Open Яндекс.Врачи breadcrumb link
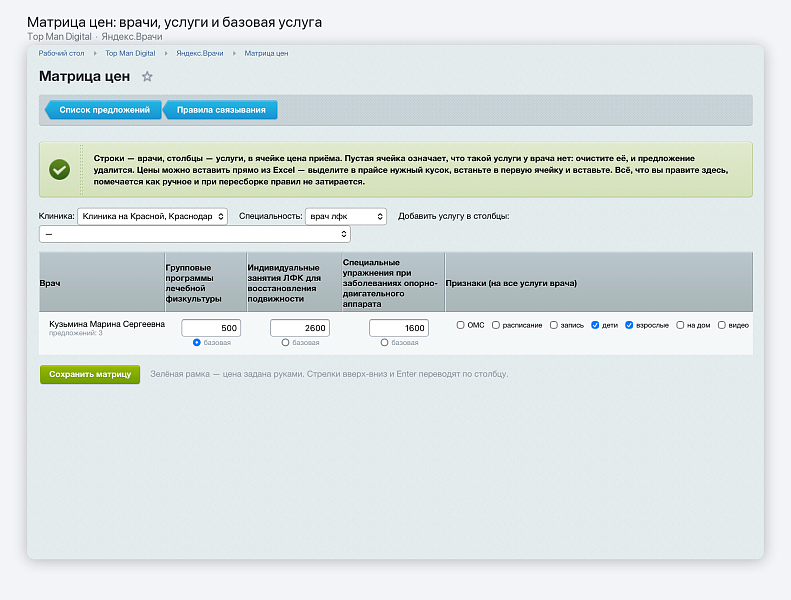The height and width of the screenshot is (600, 791). (200, 53)
